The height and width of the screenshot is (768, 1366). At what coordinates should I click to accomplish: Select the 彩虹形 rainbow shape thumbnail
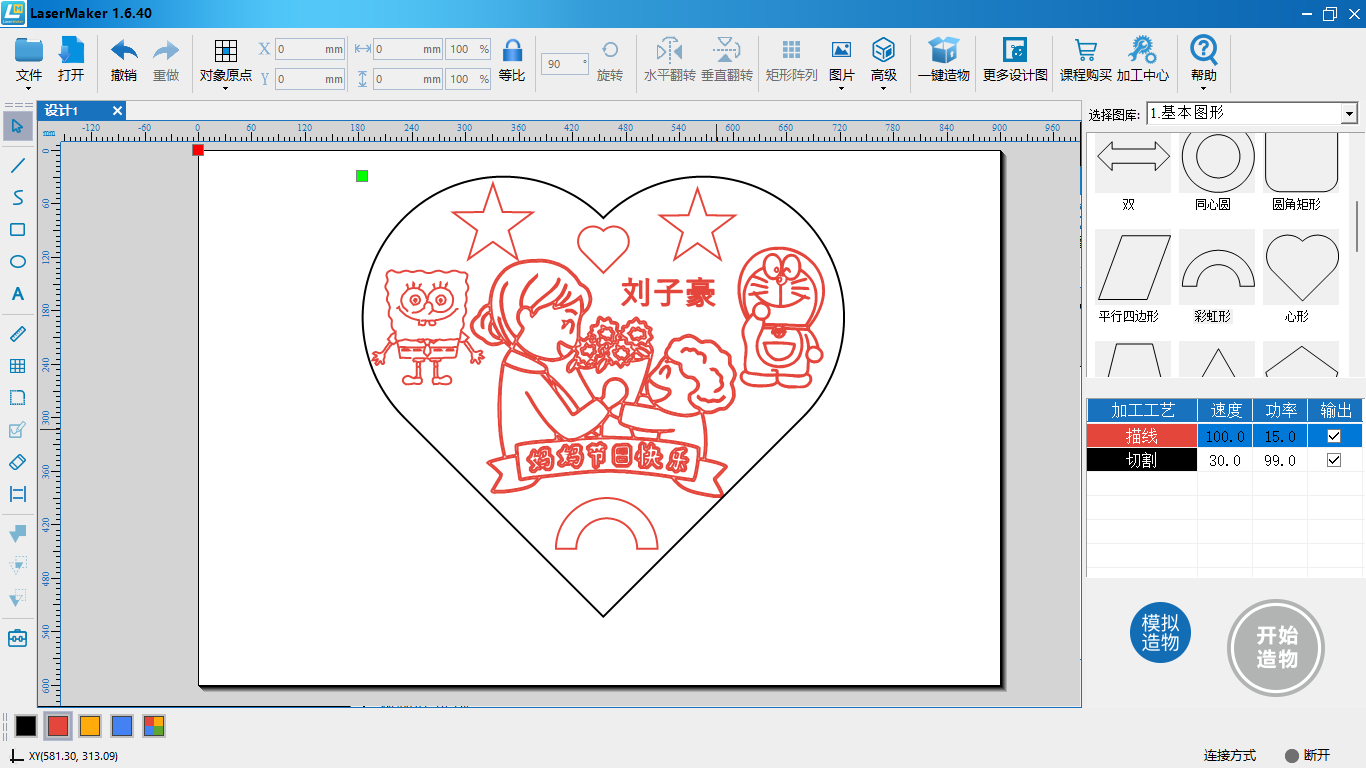pyautogui.click(x=1217, y=267)
